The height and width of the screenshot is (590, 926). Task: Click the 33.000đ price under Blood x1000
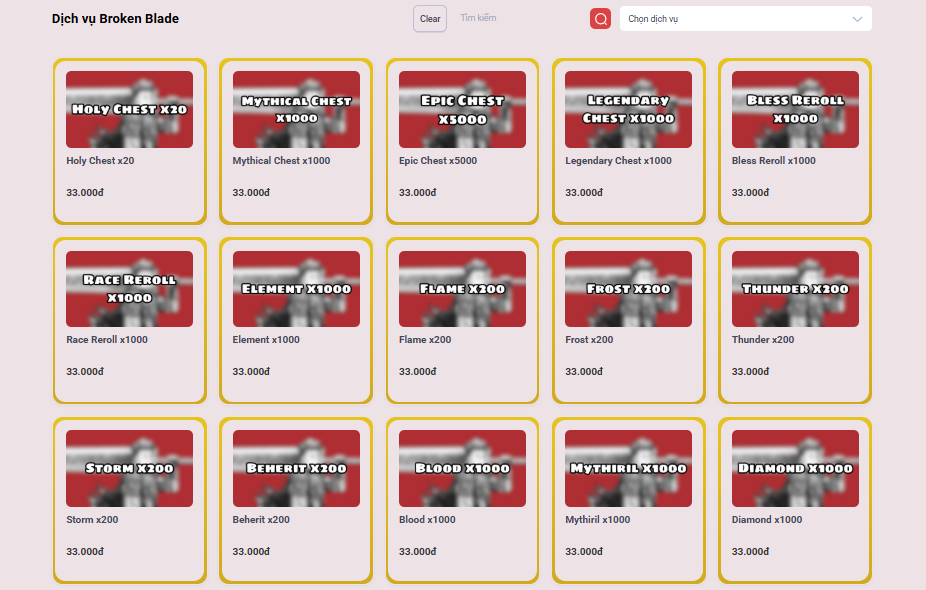click(x=418, y=552)
